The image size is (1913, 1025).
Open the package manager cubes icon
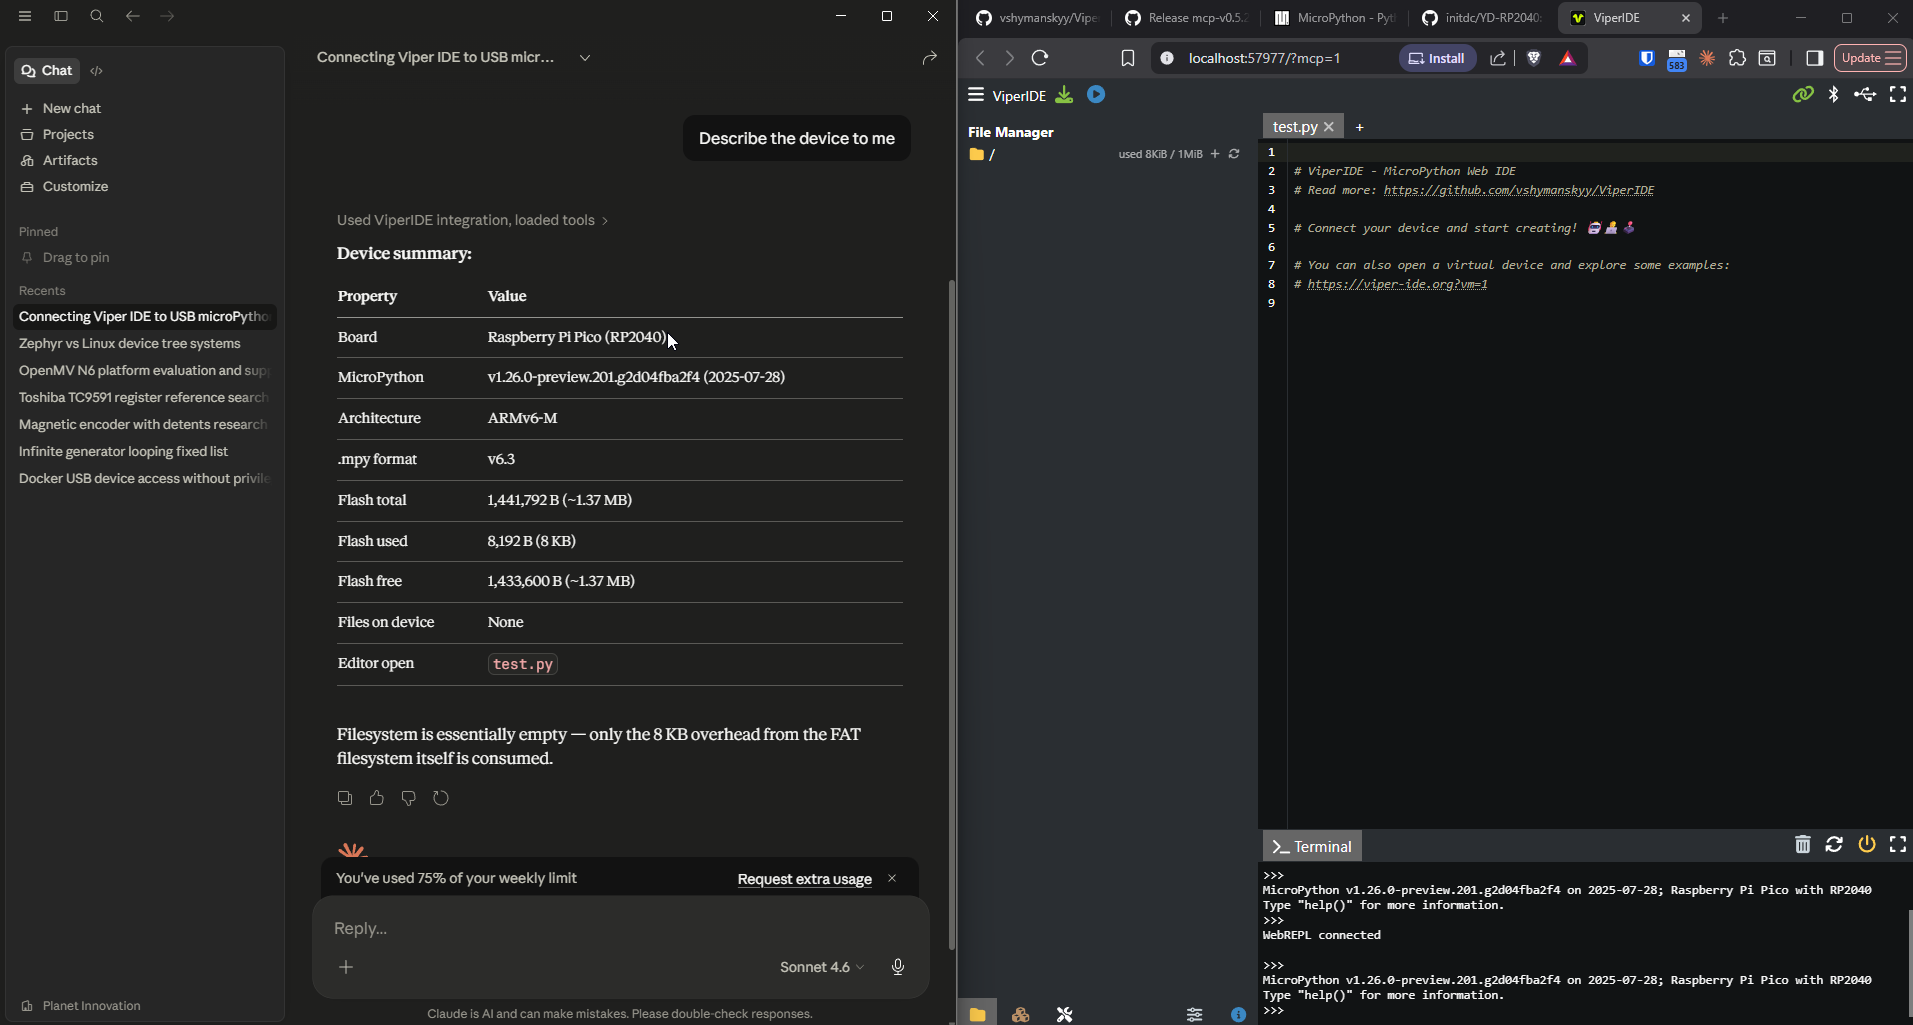1020,1014
